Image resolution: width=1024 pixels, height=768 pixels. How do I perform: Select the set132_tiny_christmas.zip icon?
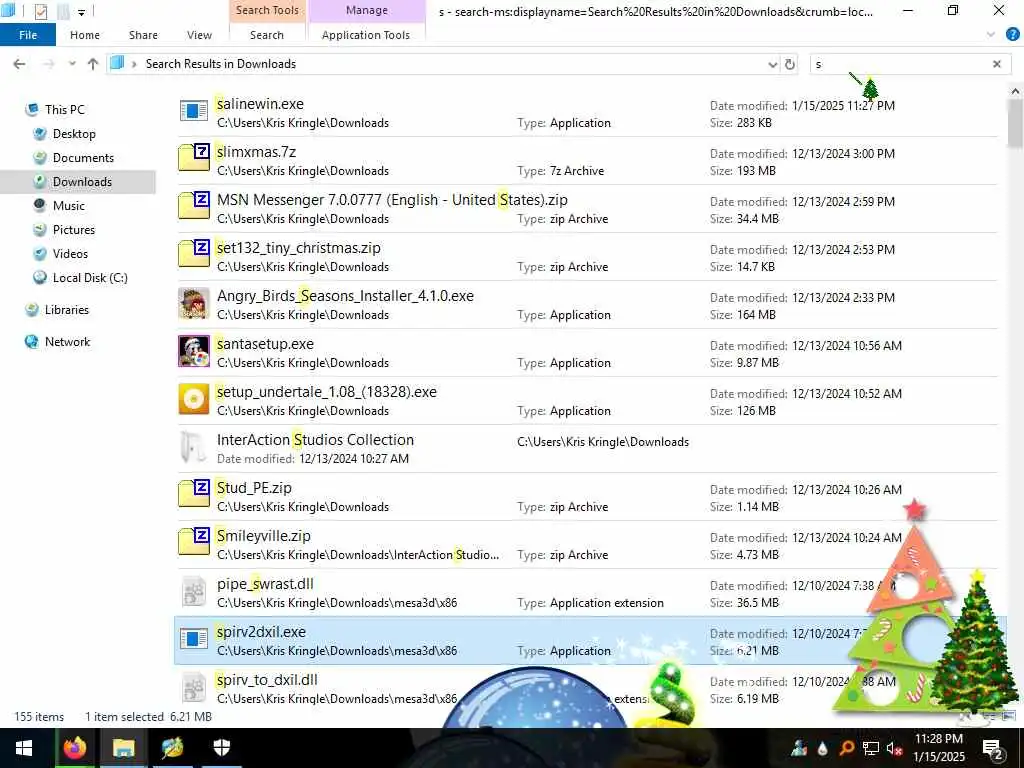(193, 253)
